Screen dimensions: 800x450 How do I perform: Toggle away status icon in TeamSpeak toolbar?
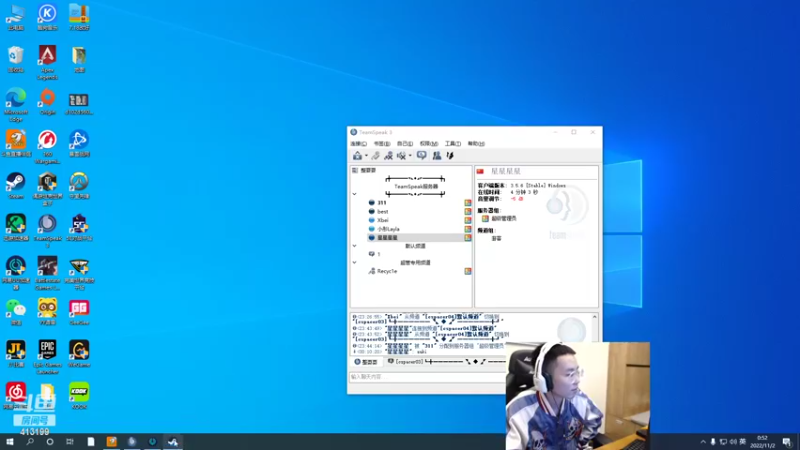coord(388,156)
